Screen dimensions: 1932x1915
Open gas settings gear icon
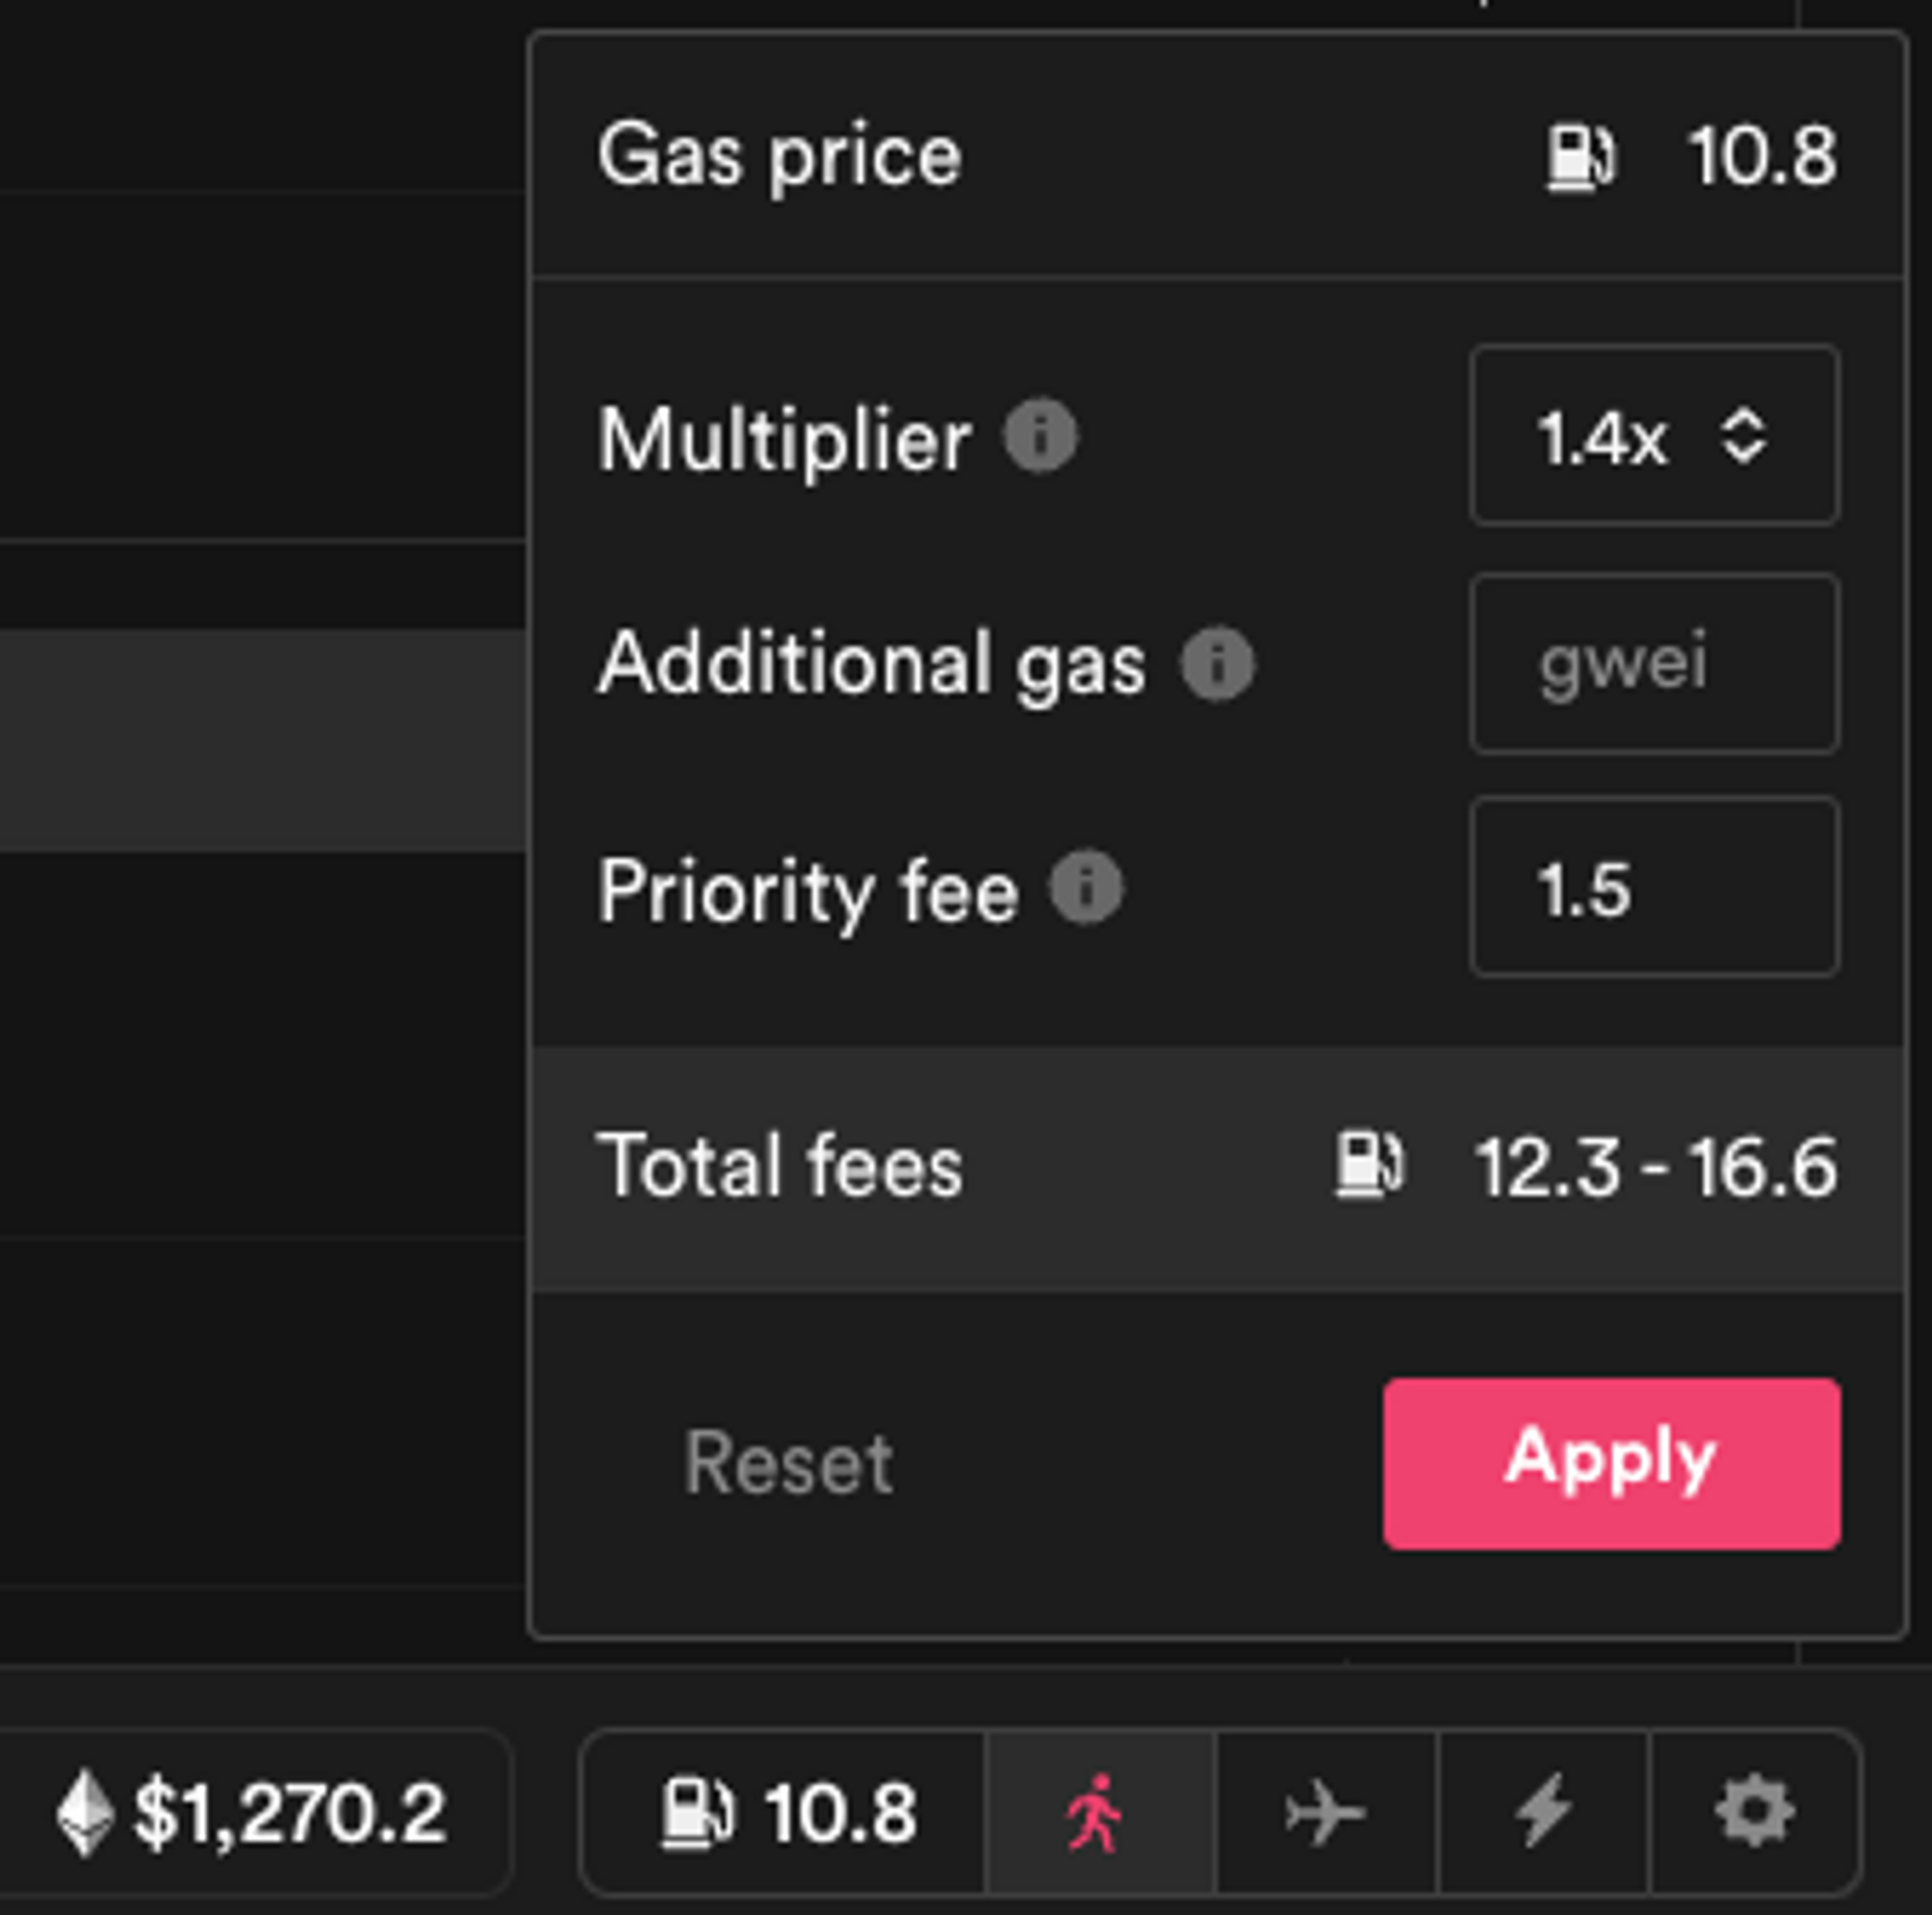coord(1754,1812)
